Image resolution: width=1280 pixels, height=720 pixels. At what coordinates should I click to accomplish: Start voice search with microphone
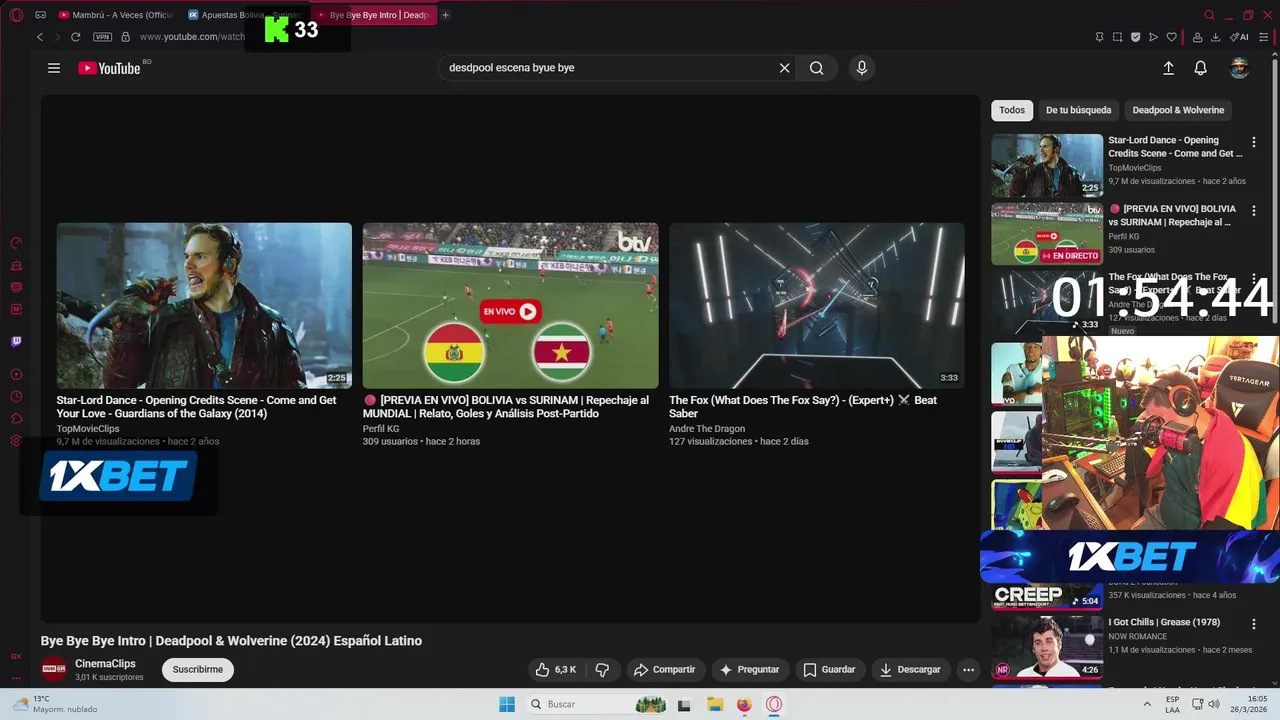point(862,68)
